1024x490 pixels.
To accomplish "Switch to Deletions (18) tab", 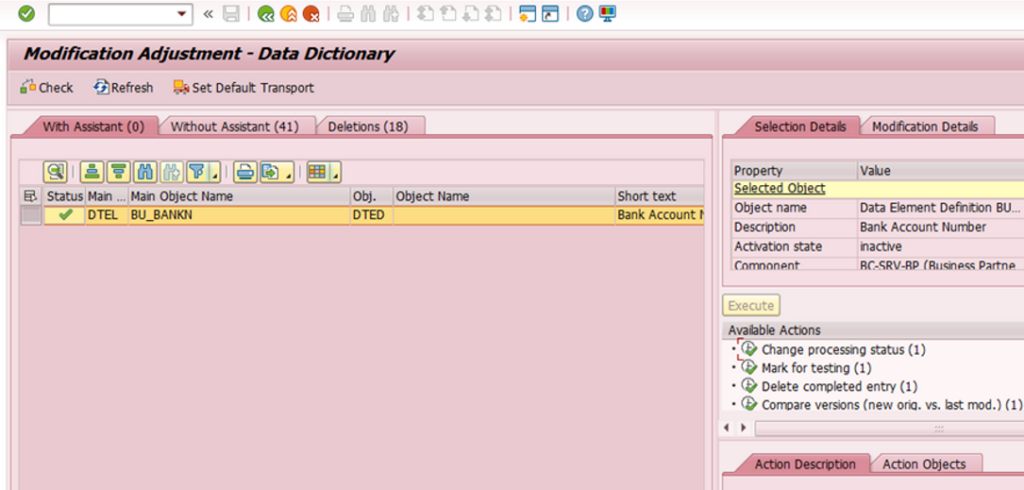I will pos(368,127).
